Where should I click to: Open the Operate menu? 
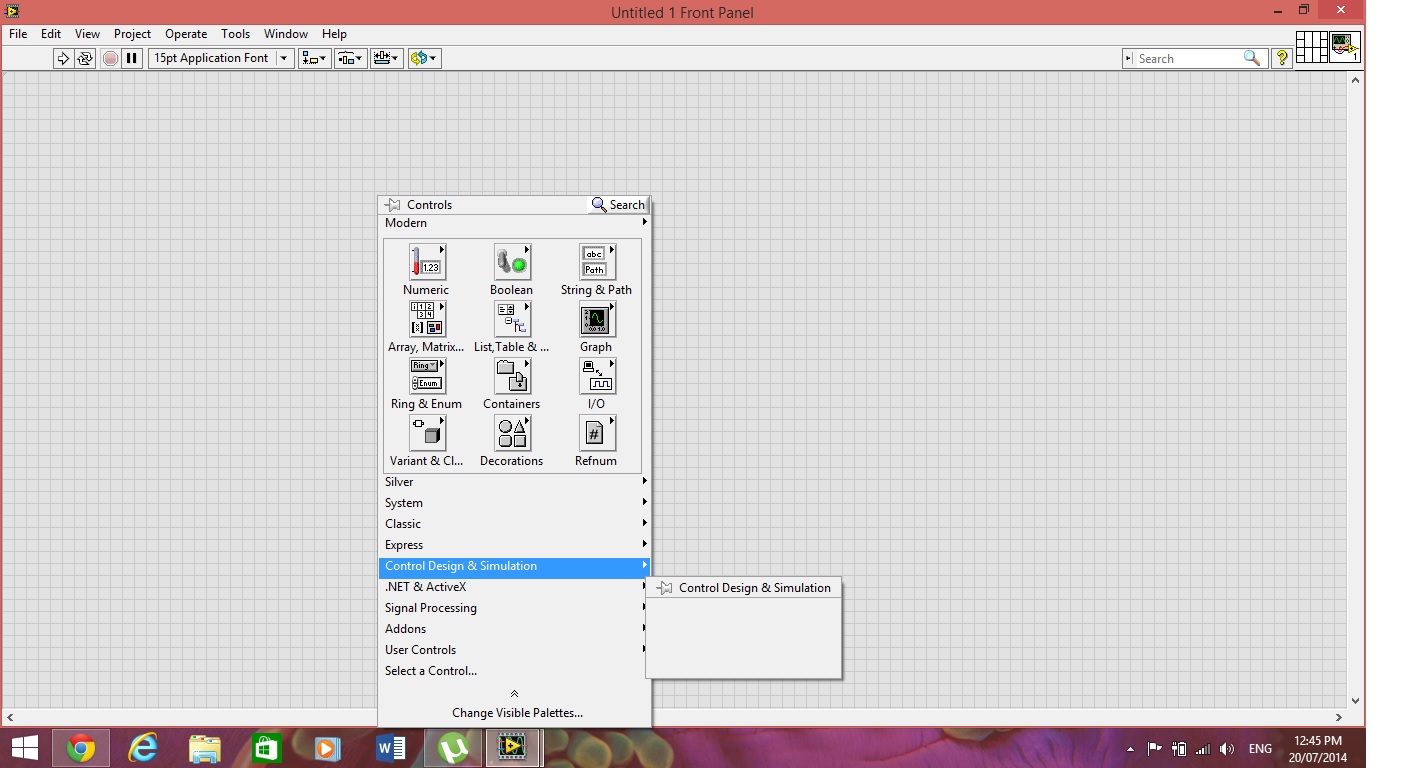coord(186,34)
